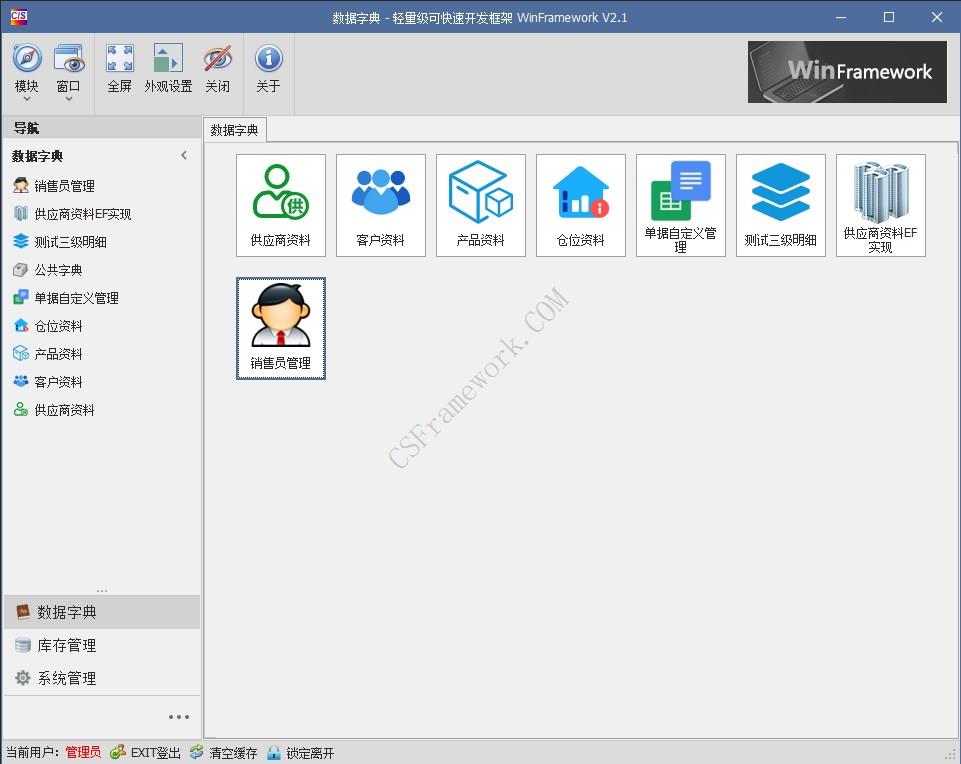The width and height of the screenshot is (961, 764).
Task: Expand the 模块 module dropdown
Action: click(x=27, y=74)
